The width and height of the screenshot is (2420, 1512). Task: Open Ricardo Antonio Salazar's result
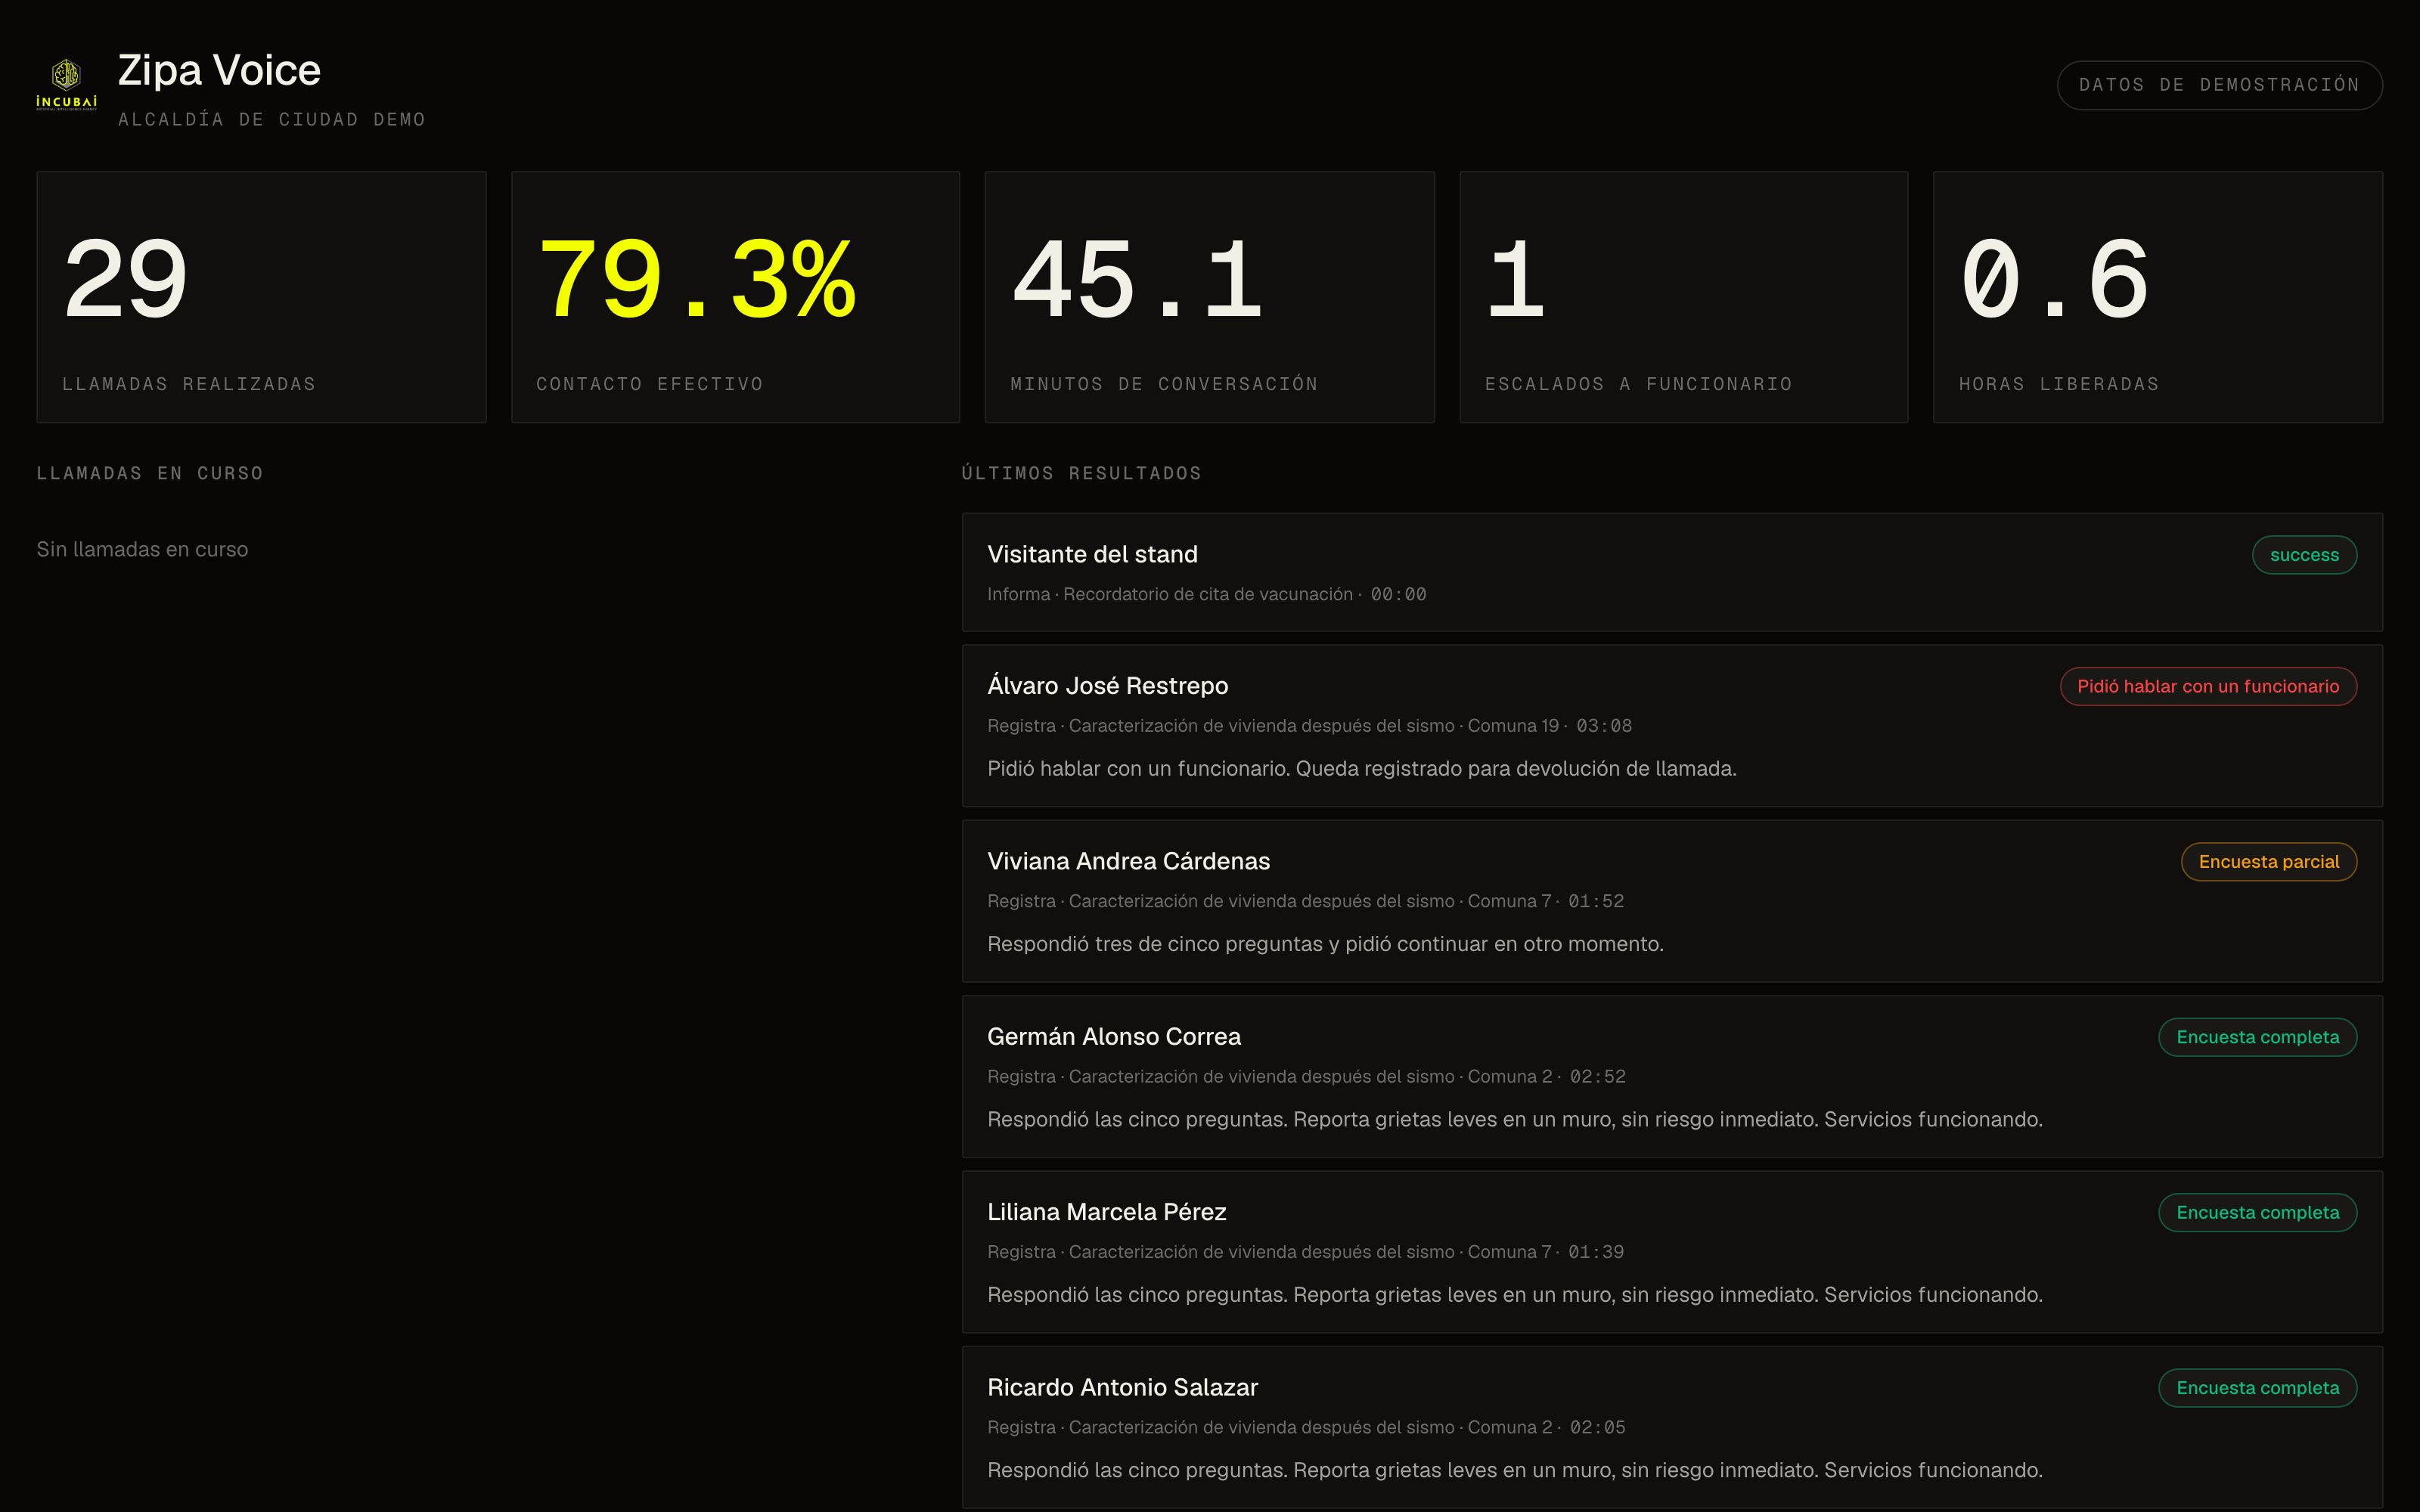1672,1428
